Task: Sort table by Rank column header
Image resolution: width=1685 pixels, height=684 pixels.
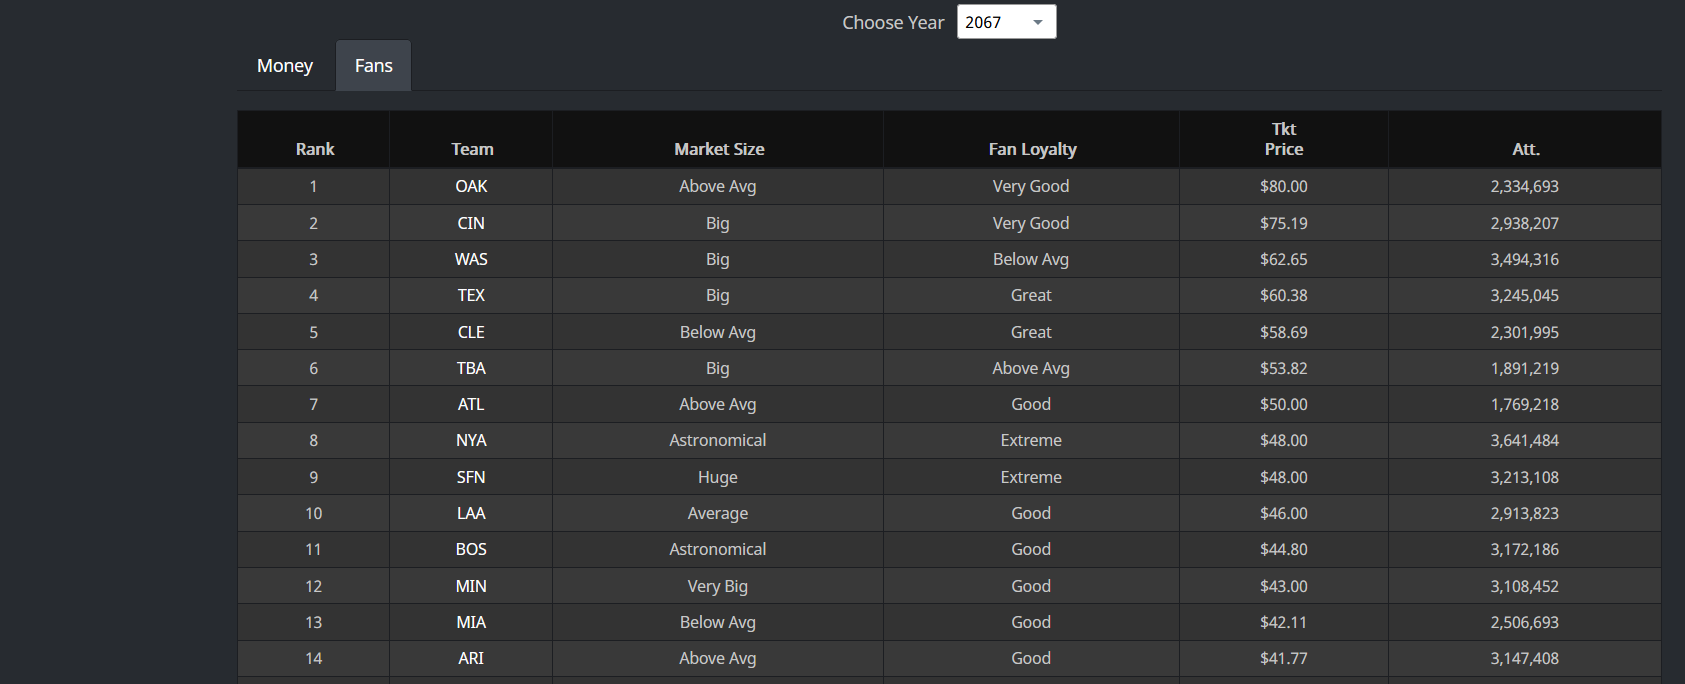Action: point(315,149)
